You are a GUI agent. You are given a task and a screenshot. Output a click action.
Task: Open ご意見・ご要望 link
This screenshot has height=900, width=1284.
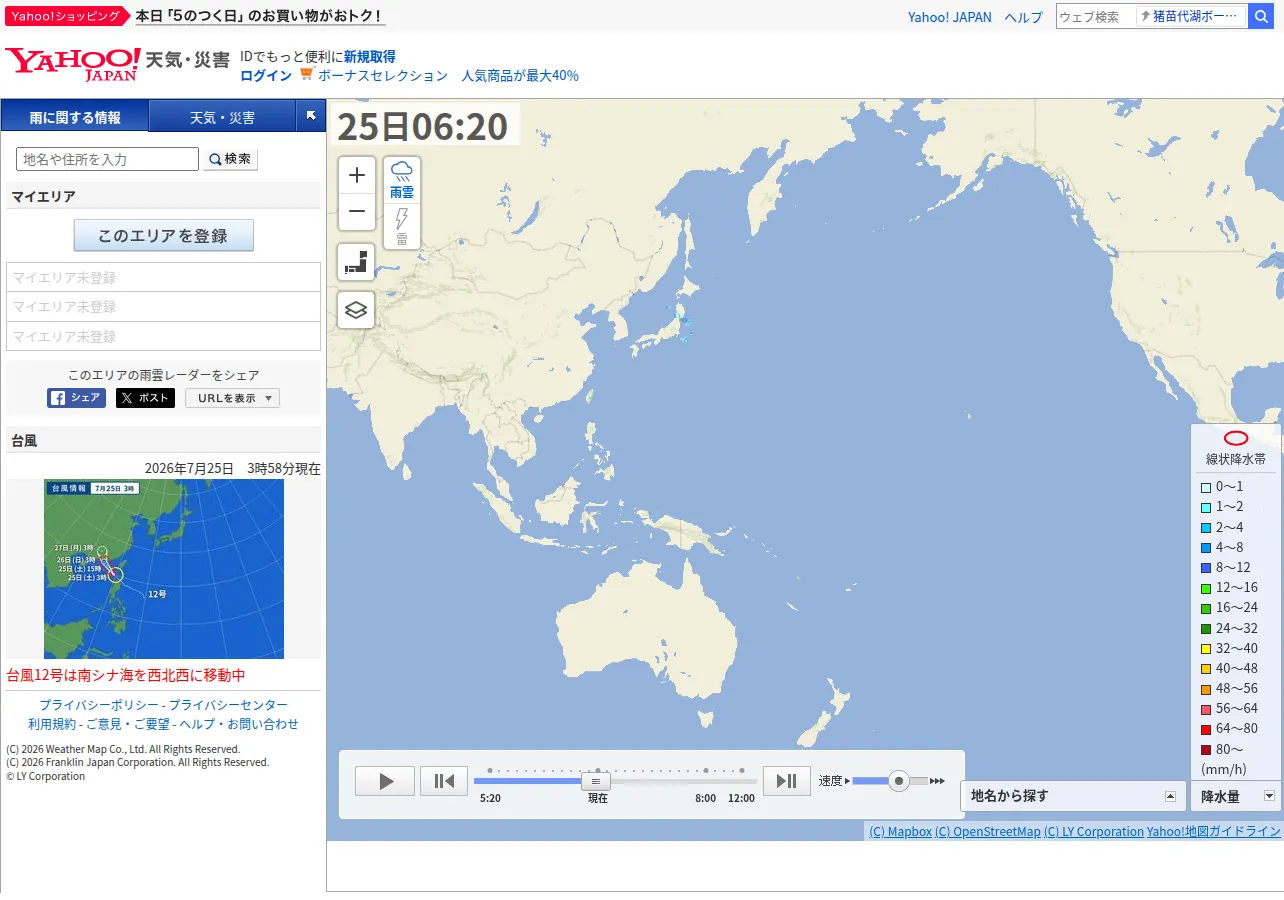[x=128, y=724]
